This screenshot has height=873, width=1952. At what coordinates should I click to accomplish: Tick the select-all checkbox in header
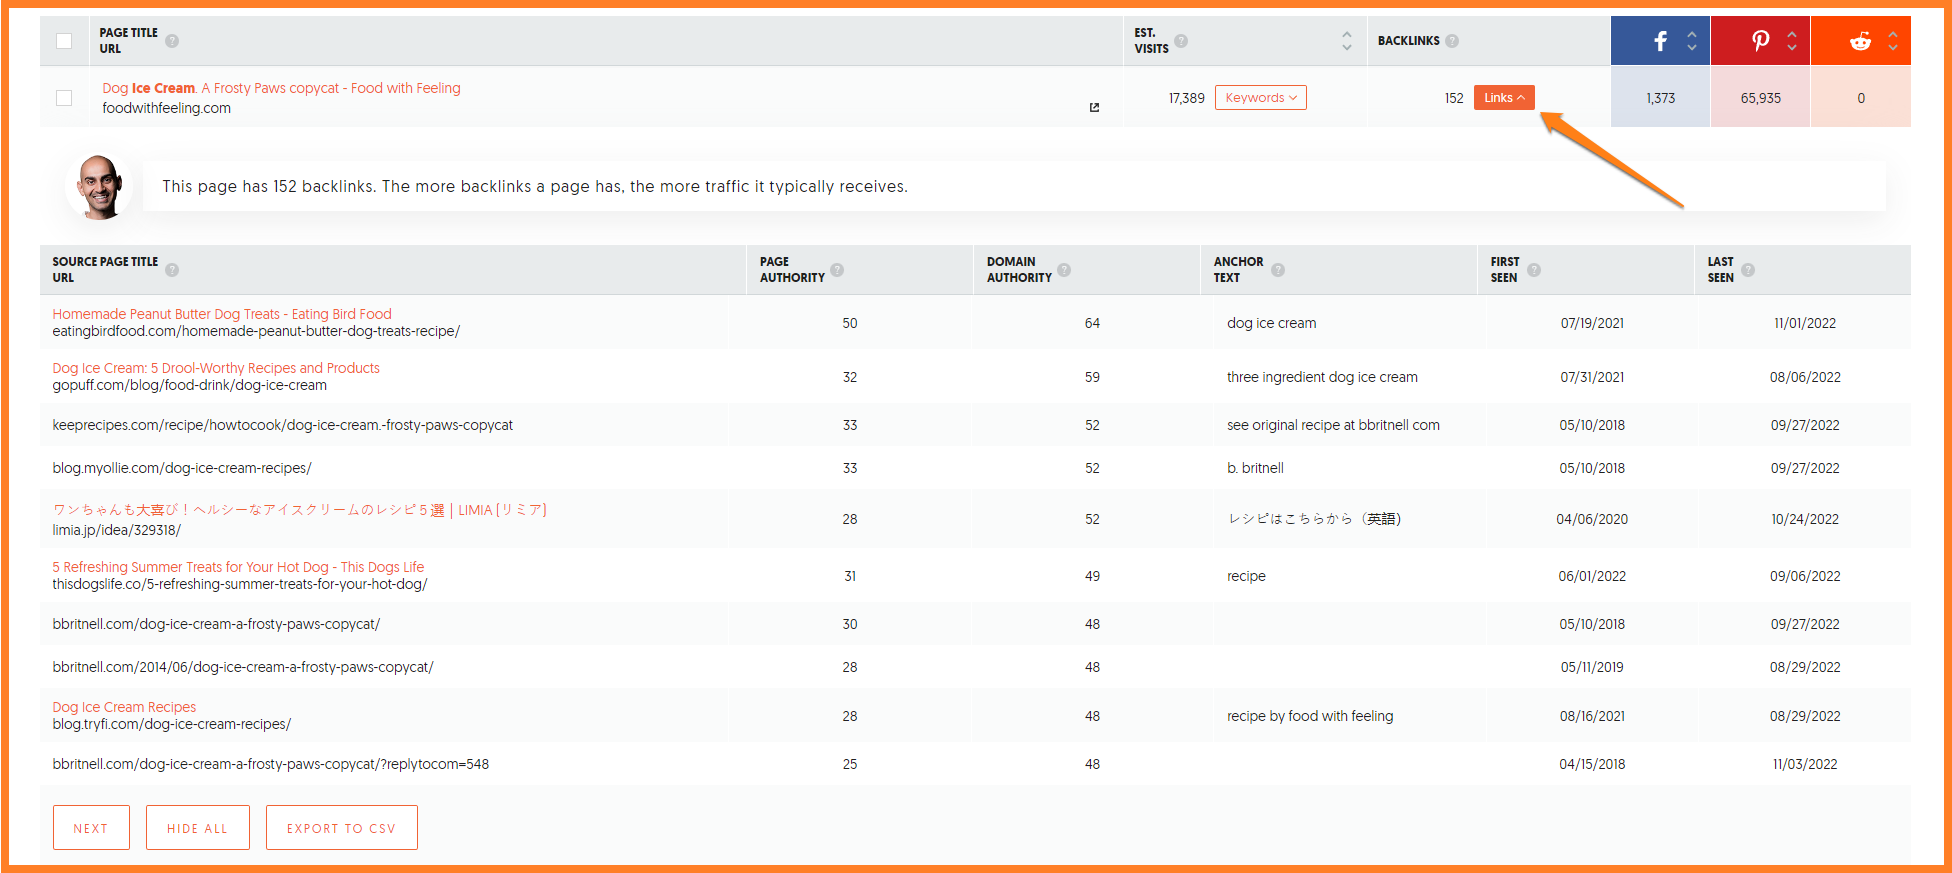click(x=64, y=41)
